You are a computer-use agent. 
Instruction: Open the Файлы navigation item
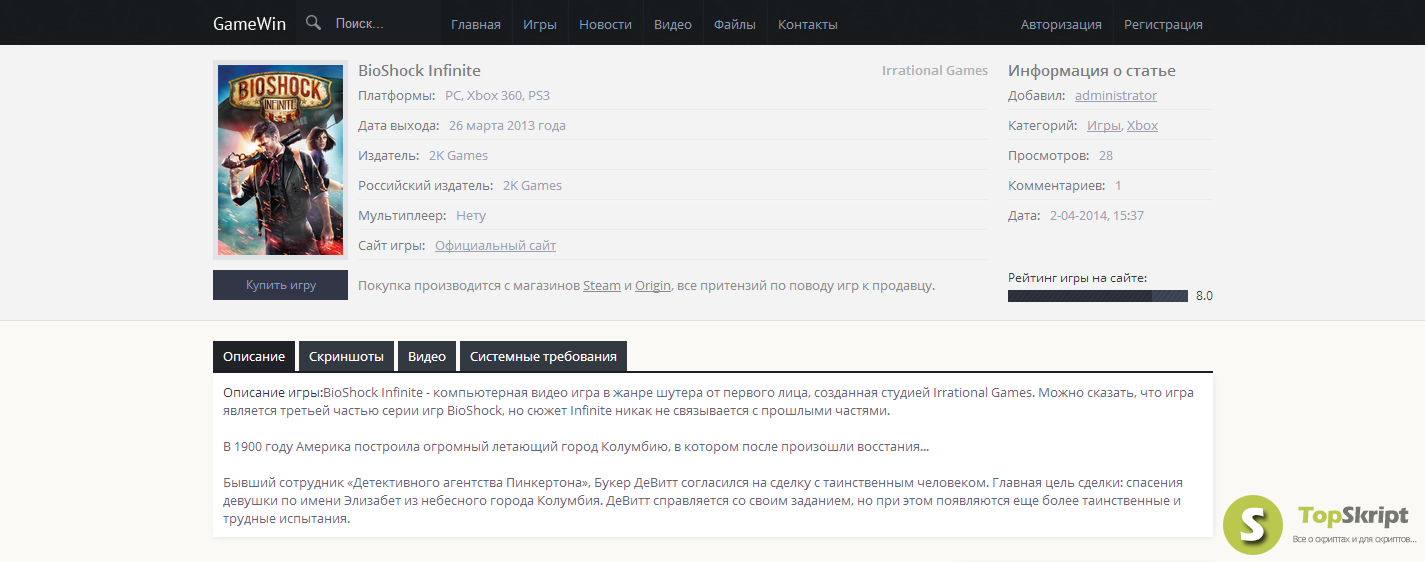[x=735, y=24]
